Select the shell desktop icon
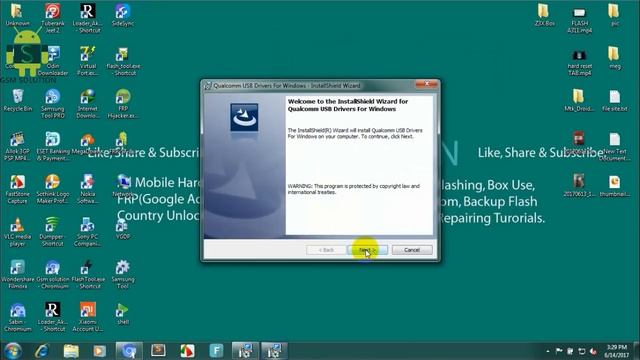 [123, 314]
